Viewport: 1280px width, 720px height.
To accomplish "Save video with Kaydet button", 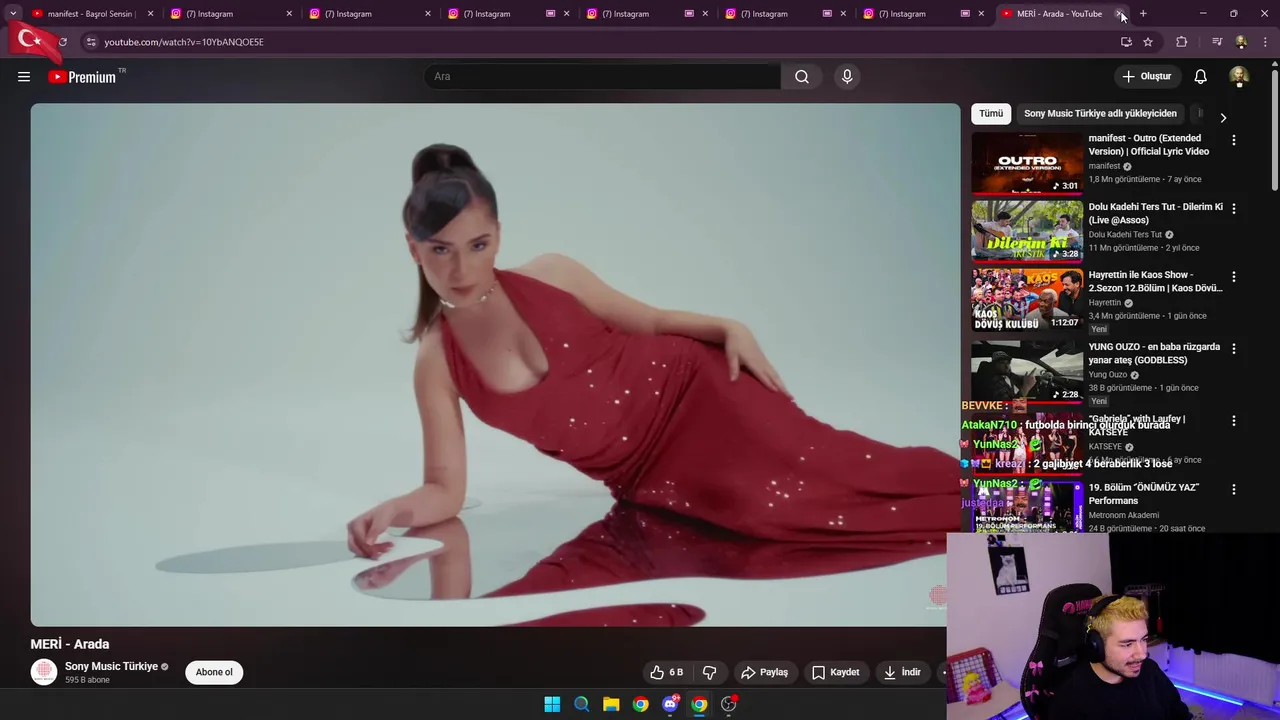I will pyautogui.click(x=835, y=672).
